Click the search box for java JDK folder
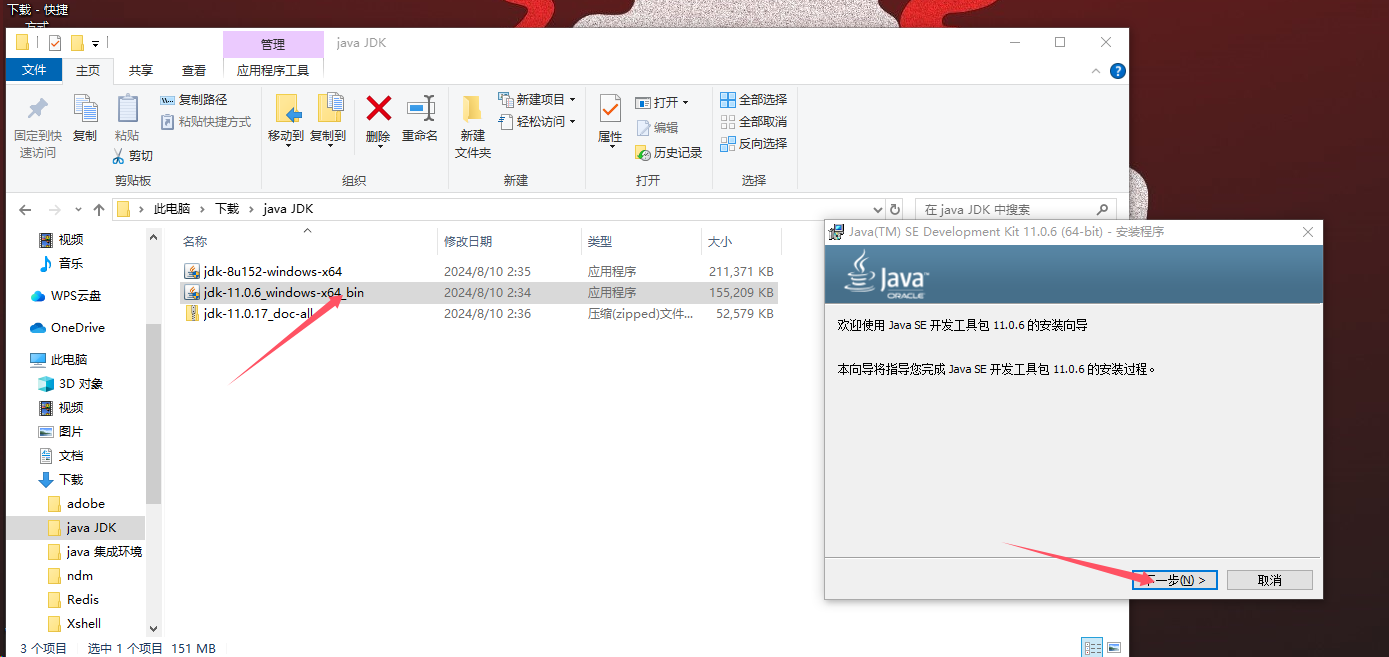 click(1016, 208)
